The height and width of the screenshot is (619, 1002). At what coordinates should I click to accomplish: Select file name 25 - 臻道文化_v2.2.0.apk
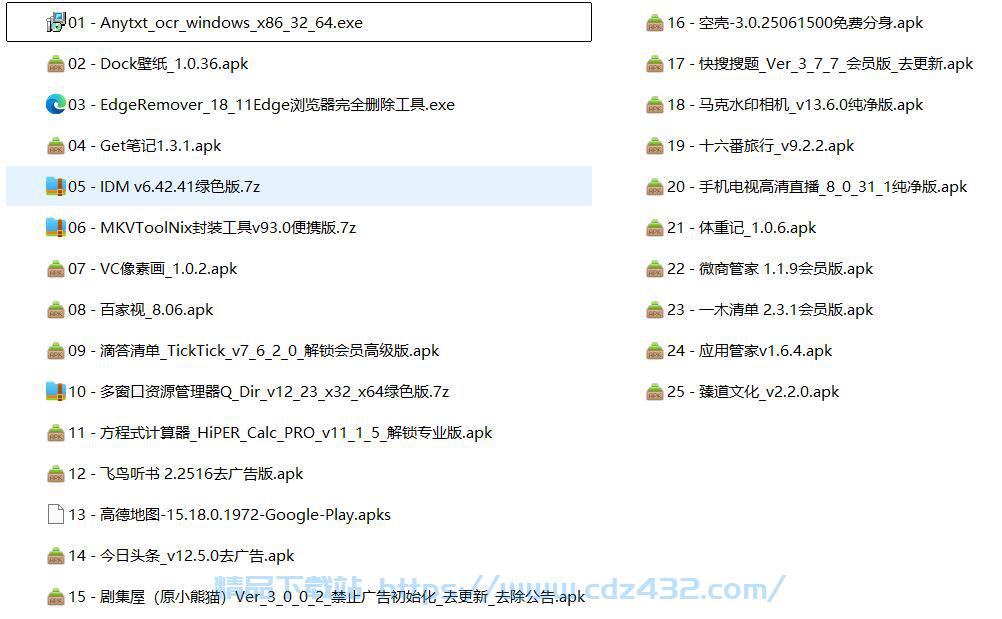click(x=753, y=392)
